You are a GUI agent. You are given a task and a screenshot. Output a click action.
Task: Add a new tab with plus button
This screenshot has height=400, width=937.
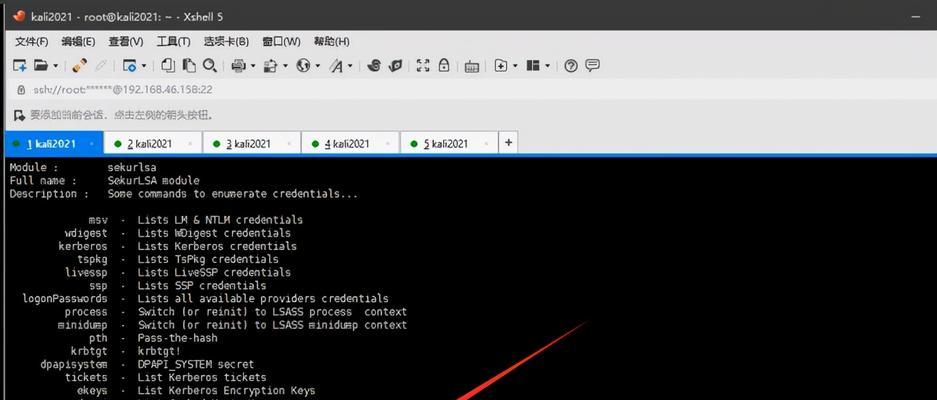tap(508, 143)
